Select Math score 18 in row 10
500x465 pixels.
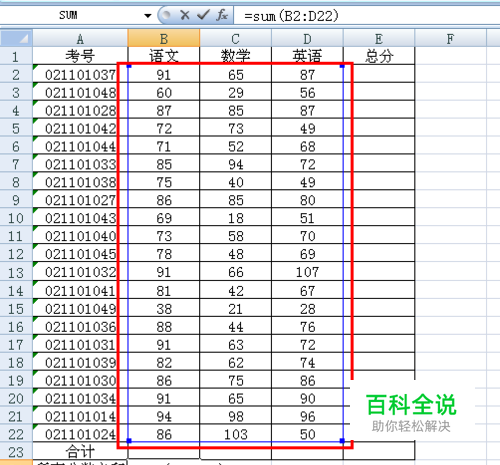[235, 218]
